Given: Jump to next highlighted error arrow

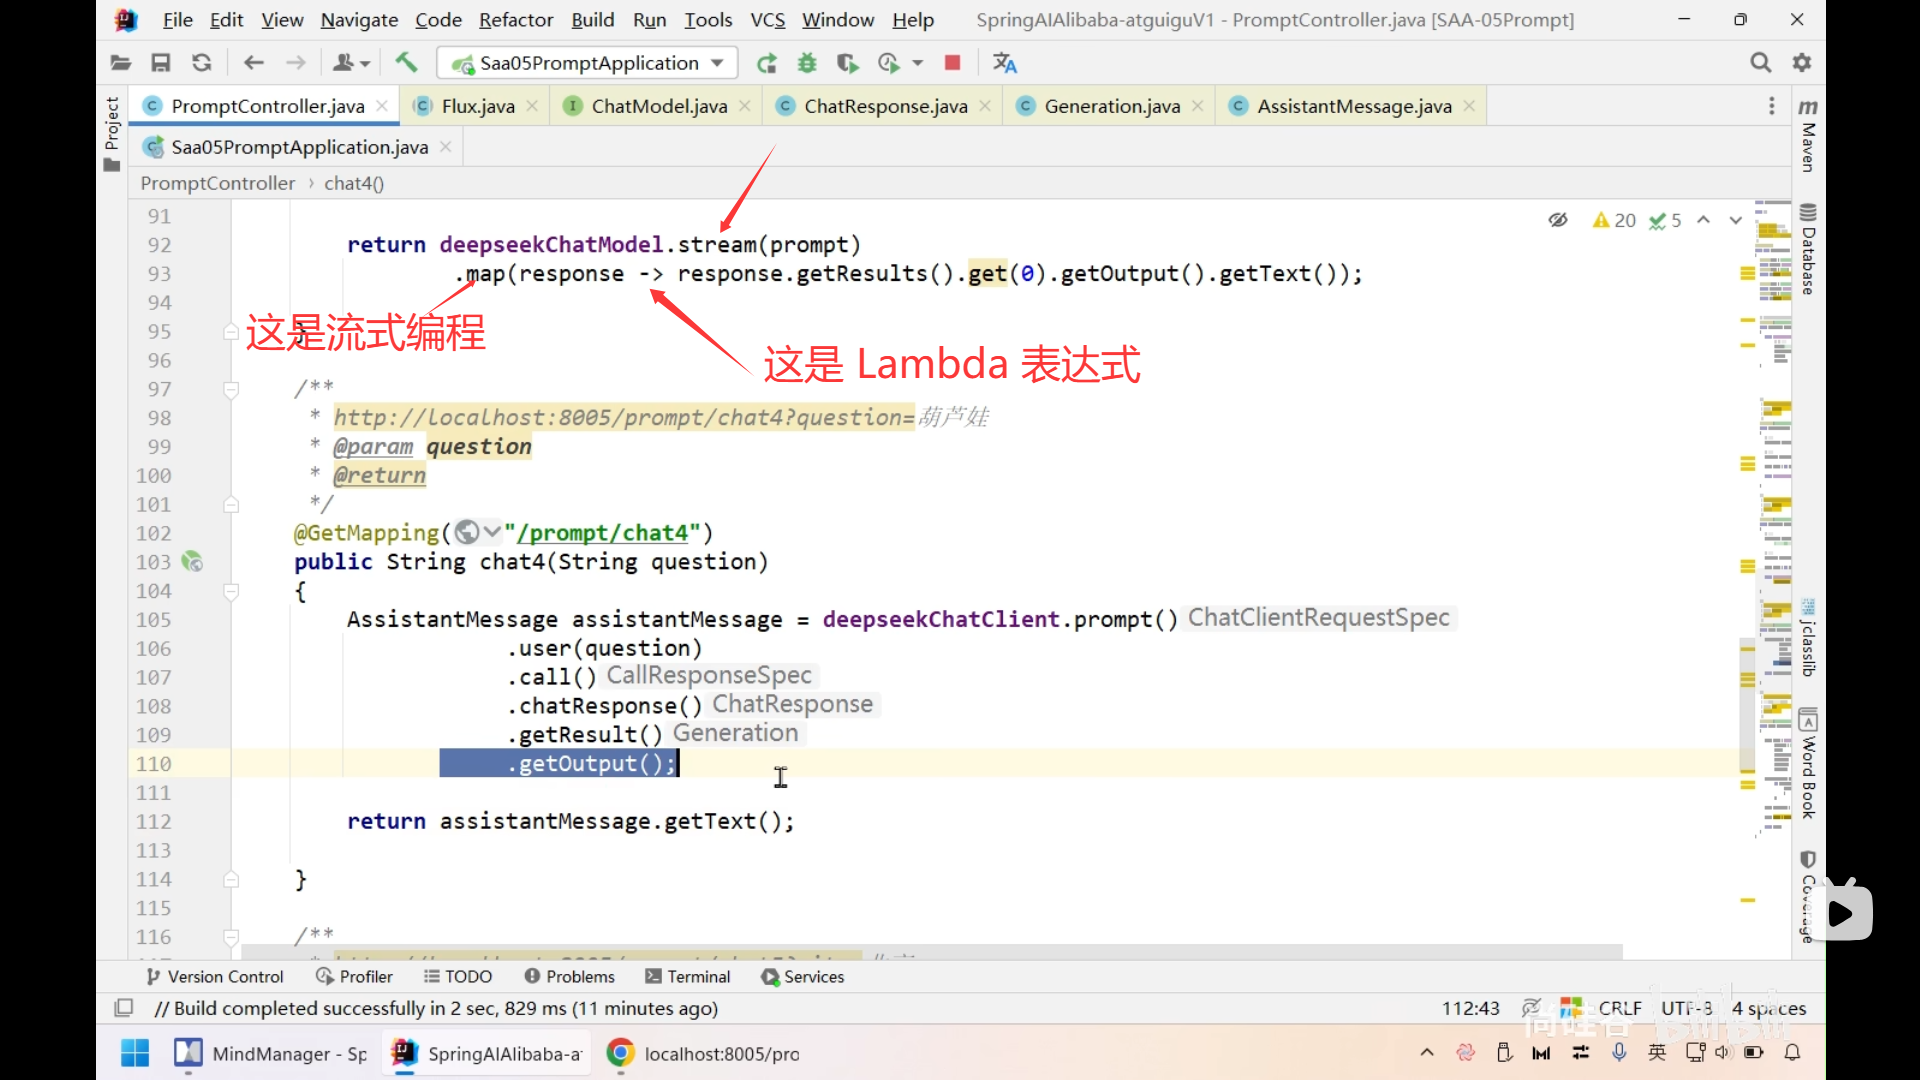Looking at the screenshot, I should (1735, 220).
